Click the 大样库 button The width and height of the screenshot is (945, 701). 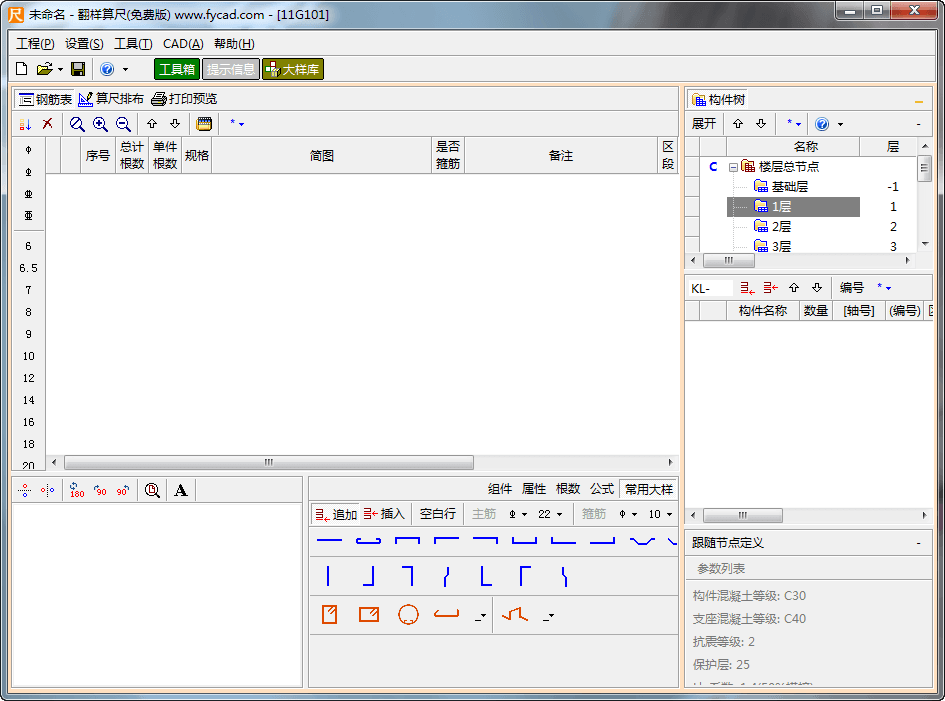pos(293,69)
